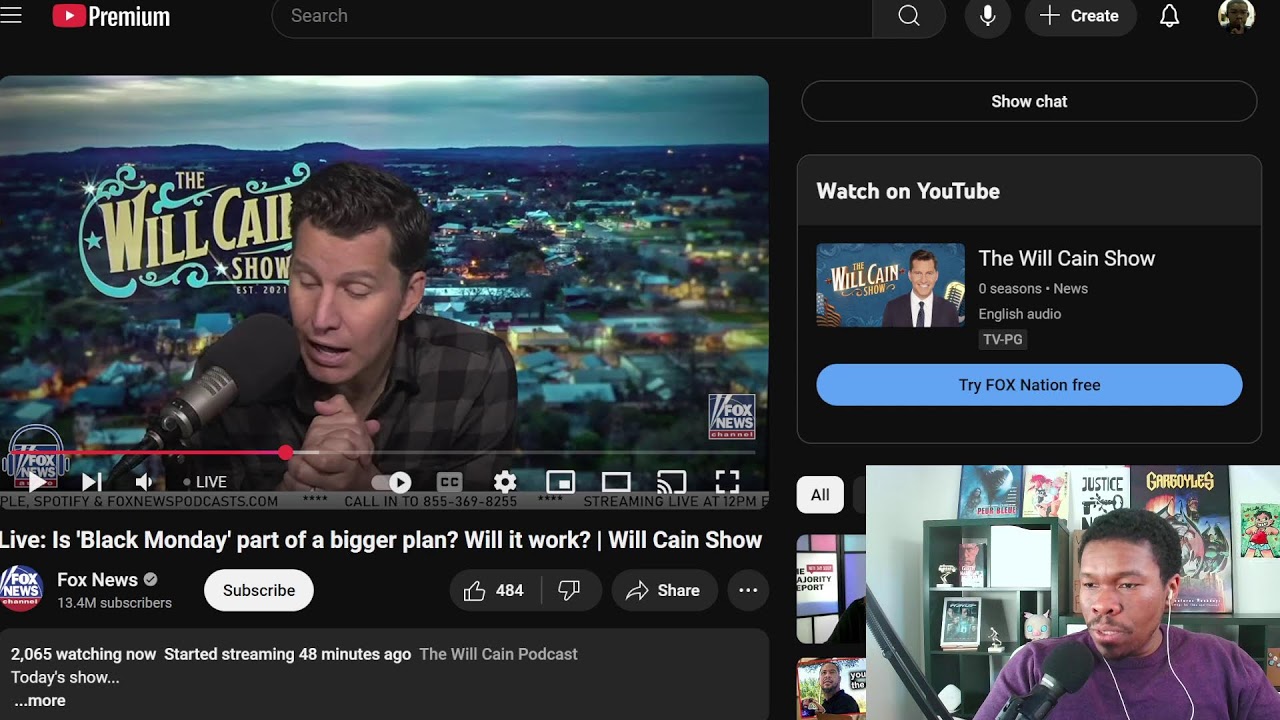
Task: Open The Will Cain Show thumbnail
Action: pos(891,285)
